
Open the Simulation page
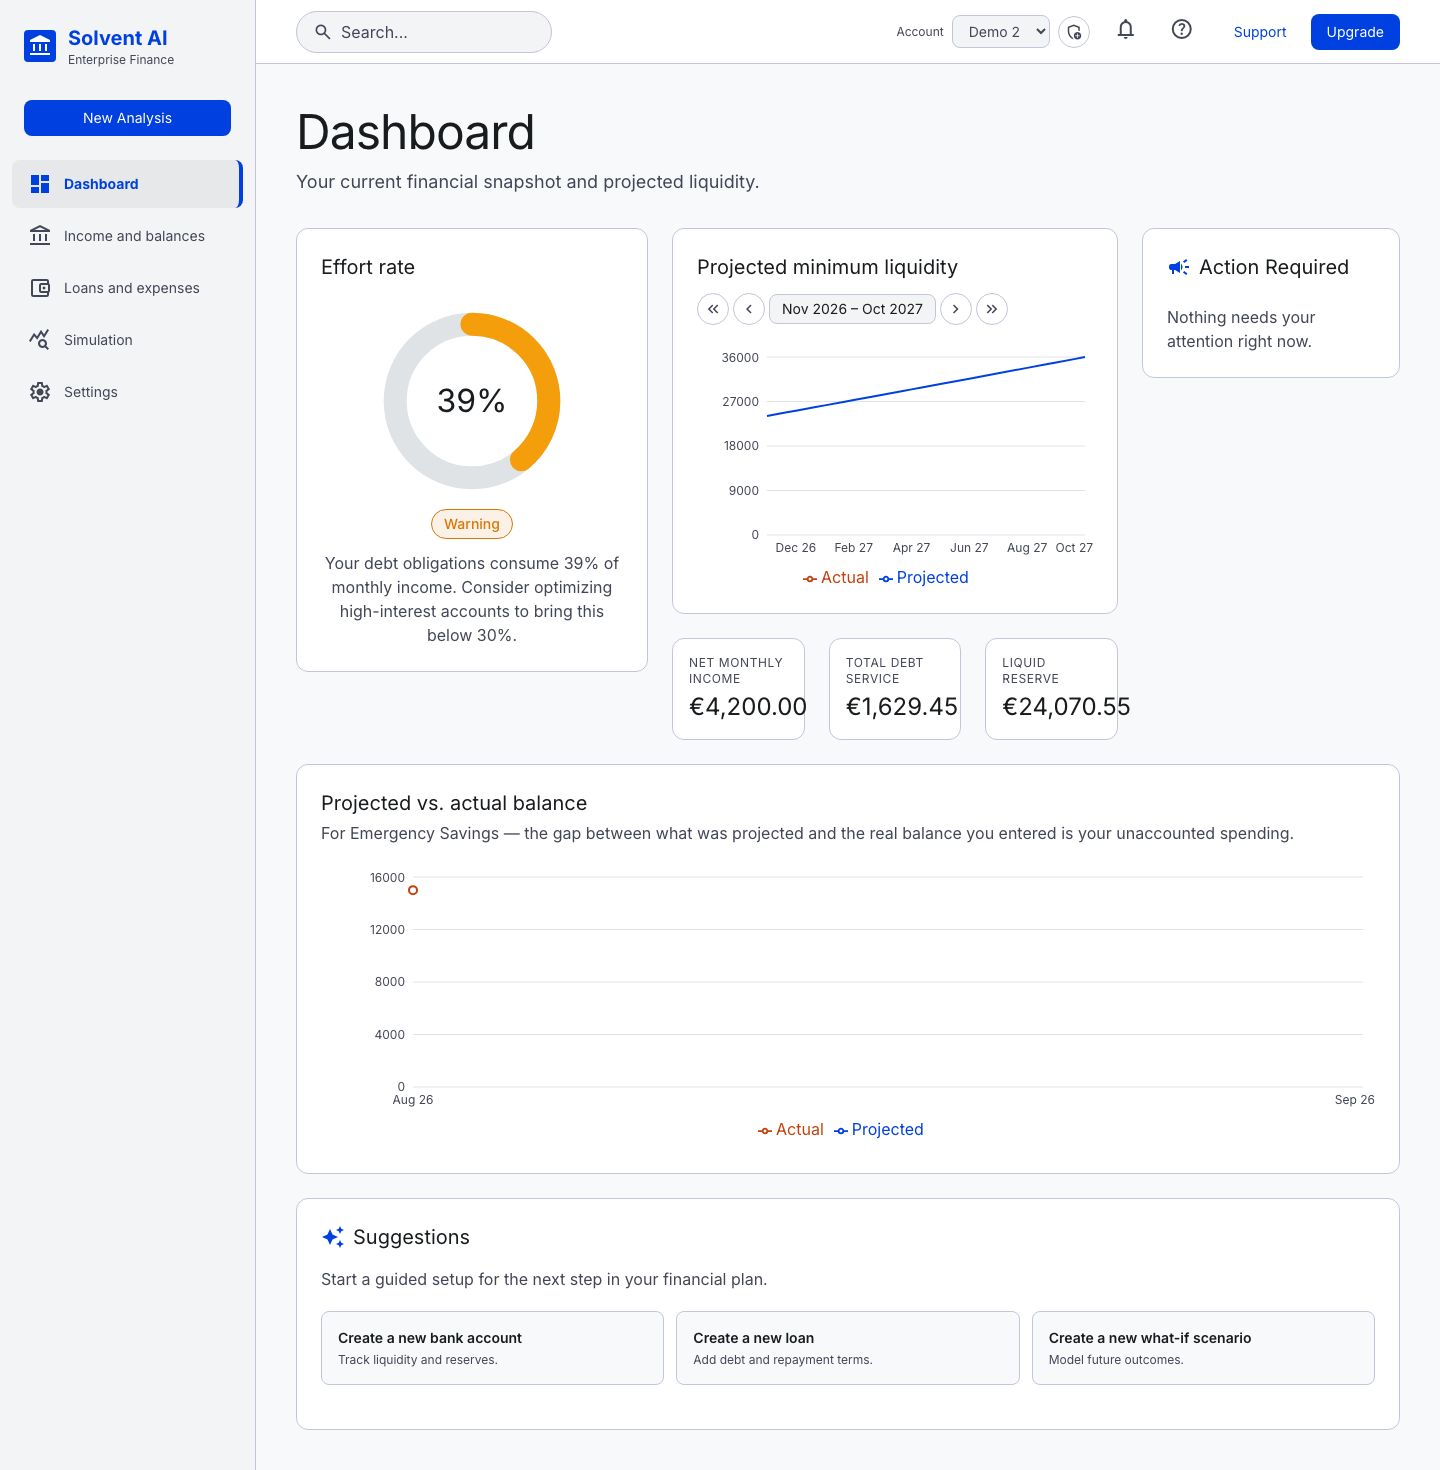[x=127, y=340]
